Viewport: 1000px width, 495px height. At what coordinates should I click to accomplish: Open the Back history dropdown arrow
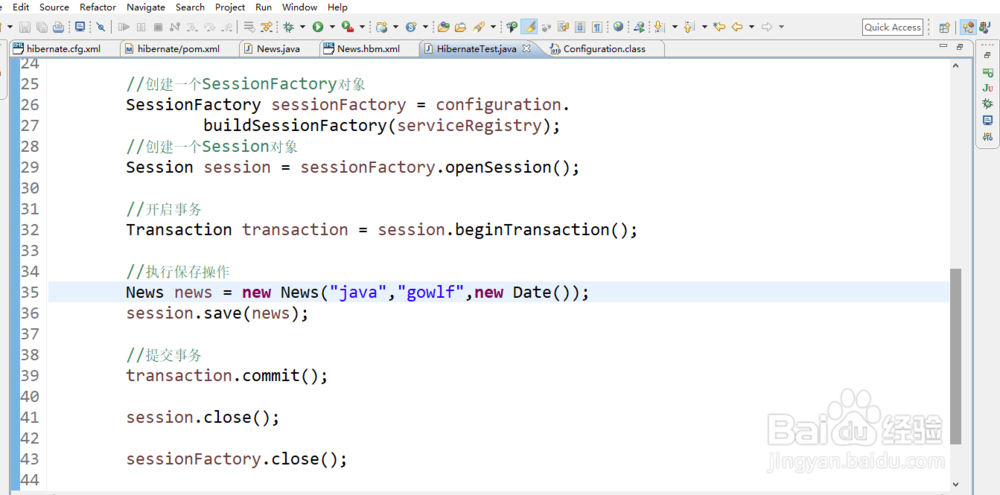(x=751, y=27)
